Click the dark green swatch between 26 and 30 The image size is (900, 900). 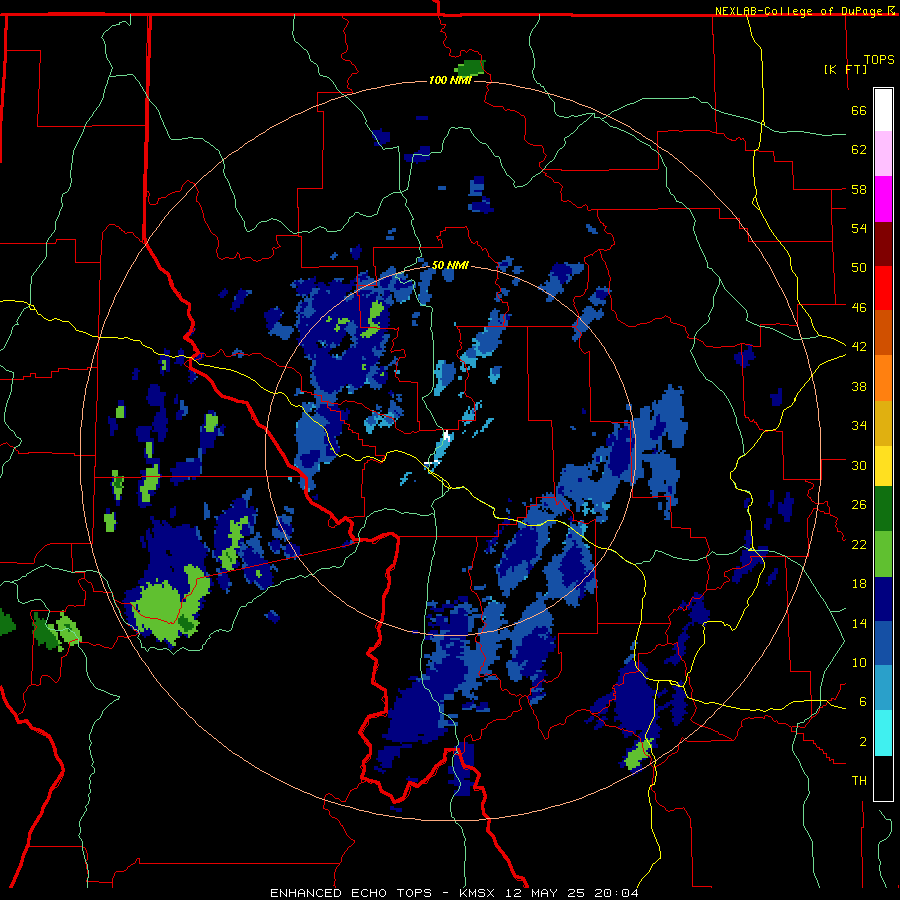(883, 509)
